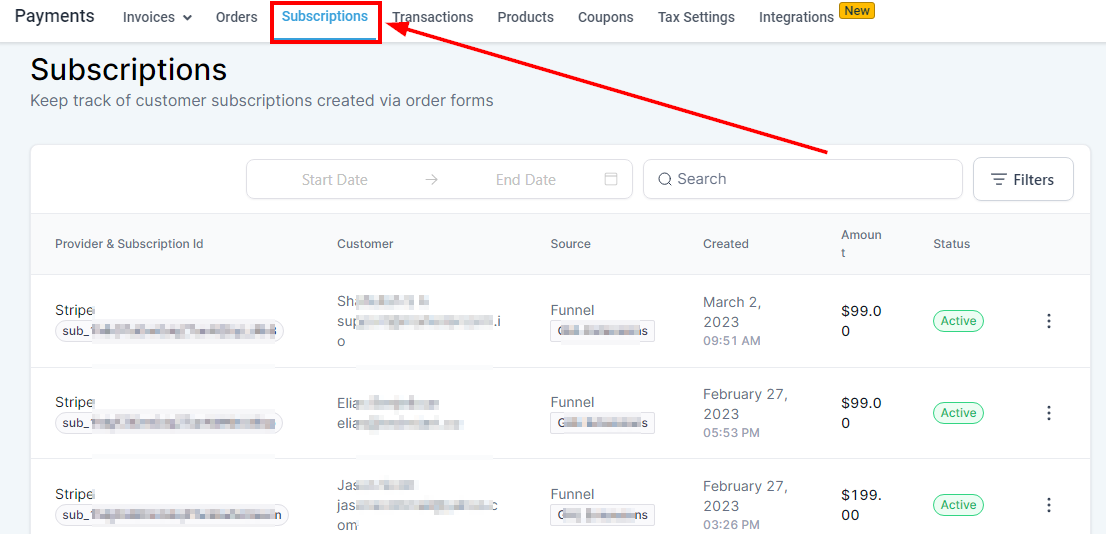This screenshot has height=534, width=1106.
Task: Open the Tax Settings tab
Action: (696, 18)
